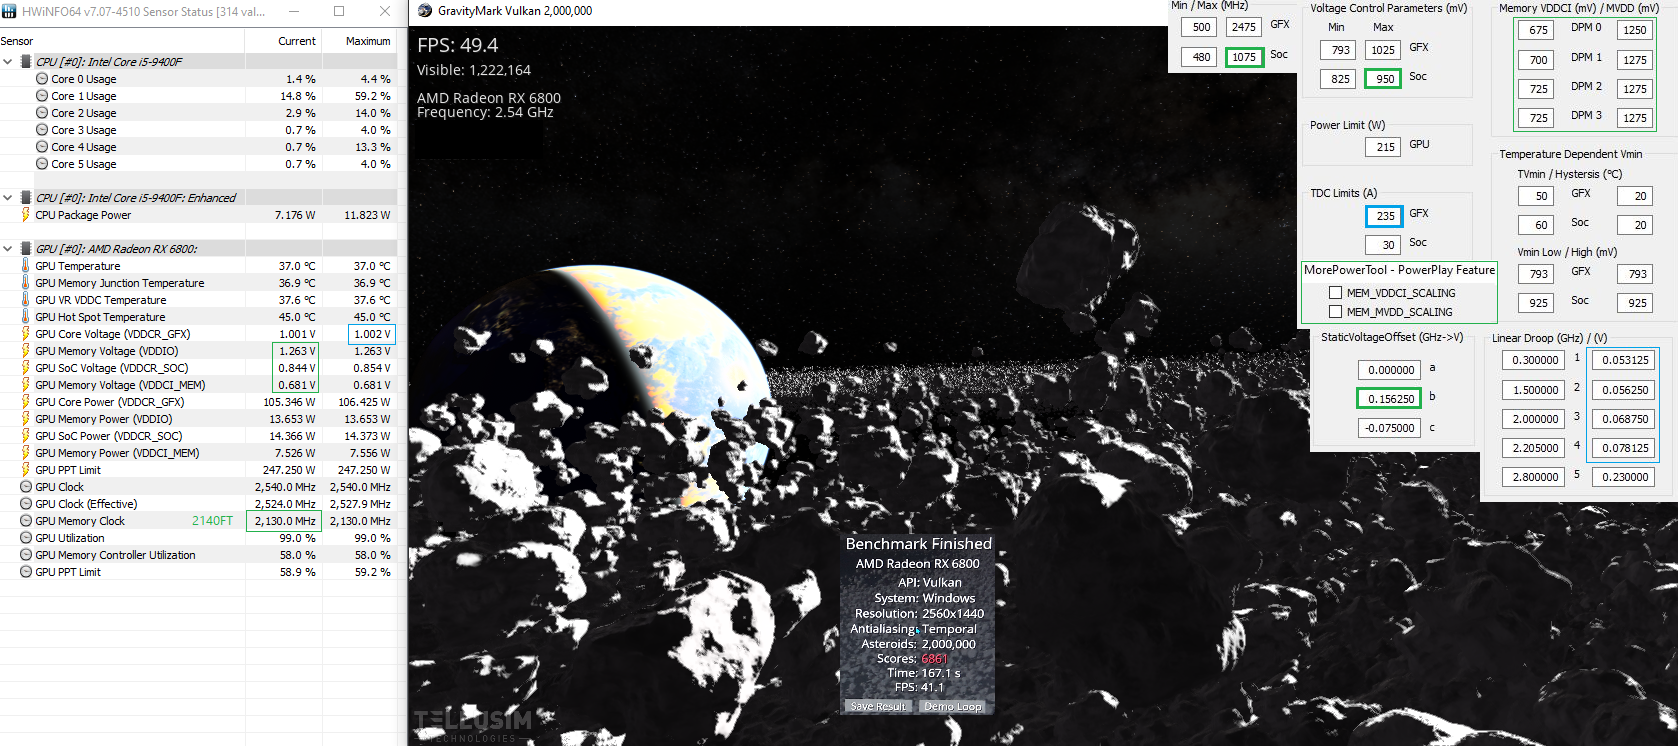
Task: Click the Core 0 Usage sensor icon
Action: [x=42, y=79]
